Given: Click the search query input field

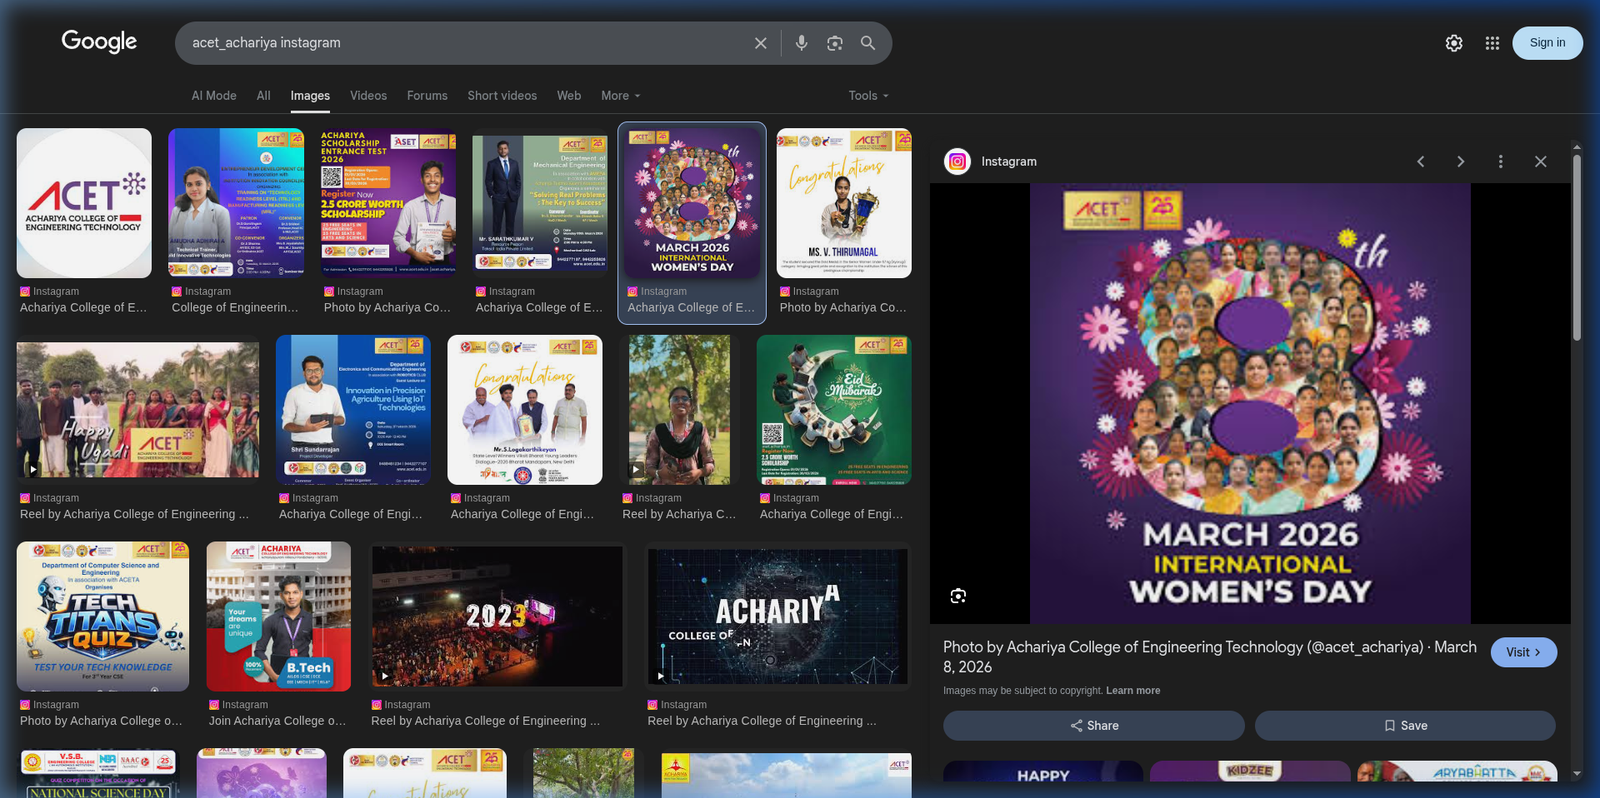Looking at the screenshot, I should pos(465,43).
